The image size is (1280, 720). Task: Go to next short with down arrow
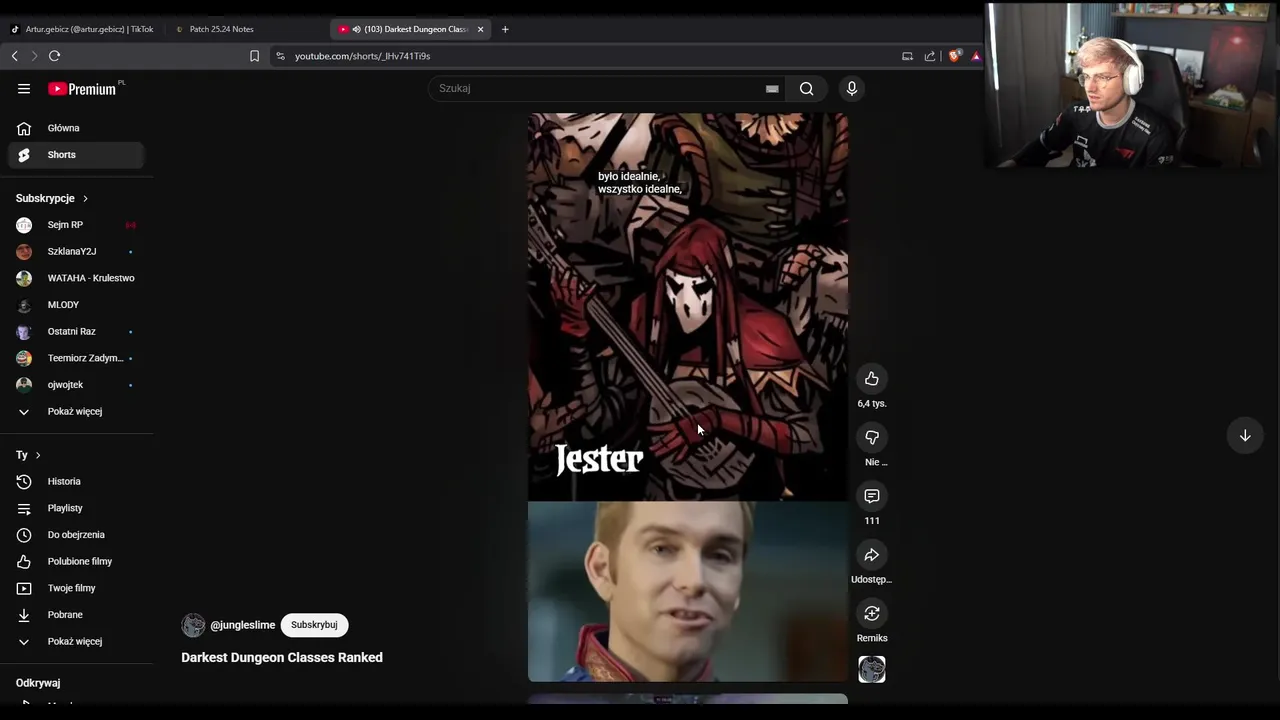[x=1245, y=436]
